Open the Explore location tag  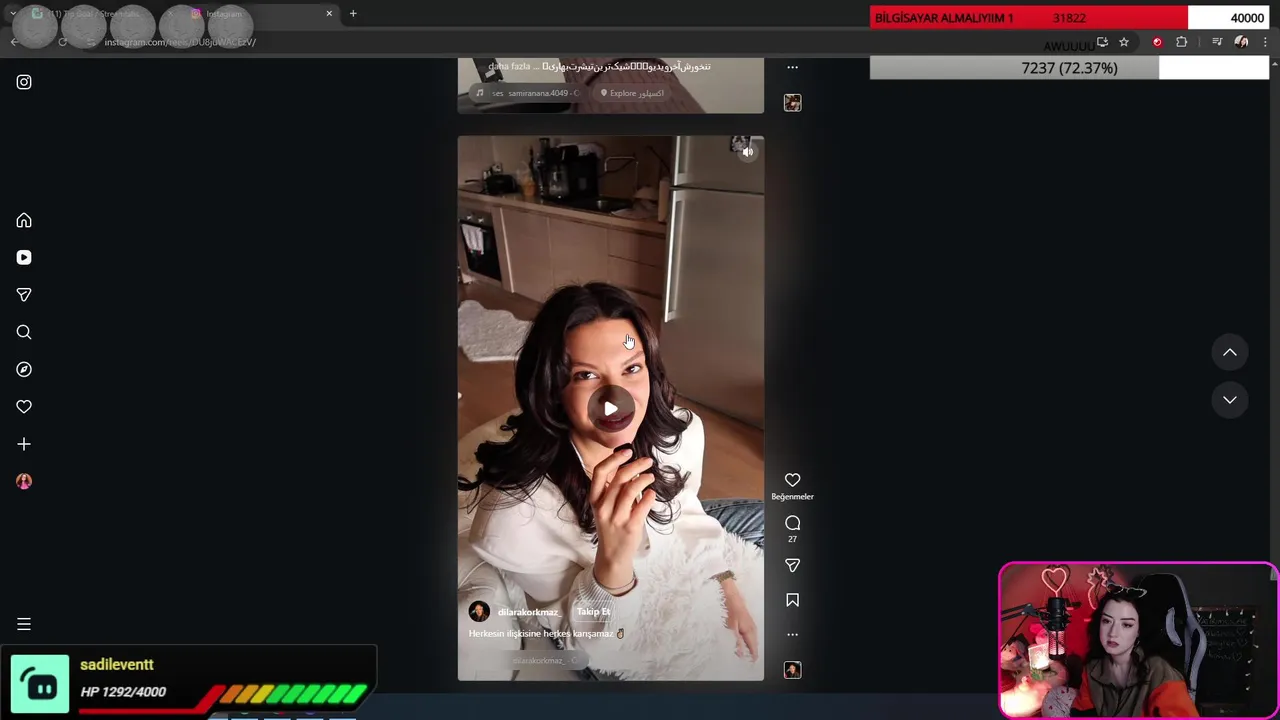pos(632,93)
